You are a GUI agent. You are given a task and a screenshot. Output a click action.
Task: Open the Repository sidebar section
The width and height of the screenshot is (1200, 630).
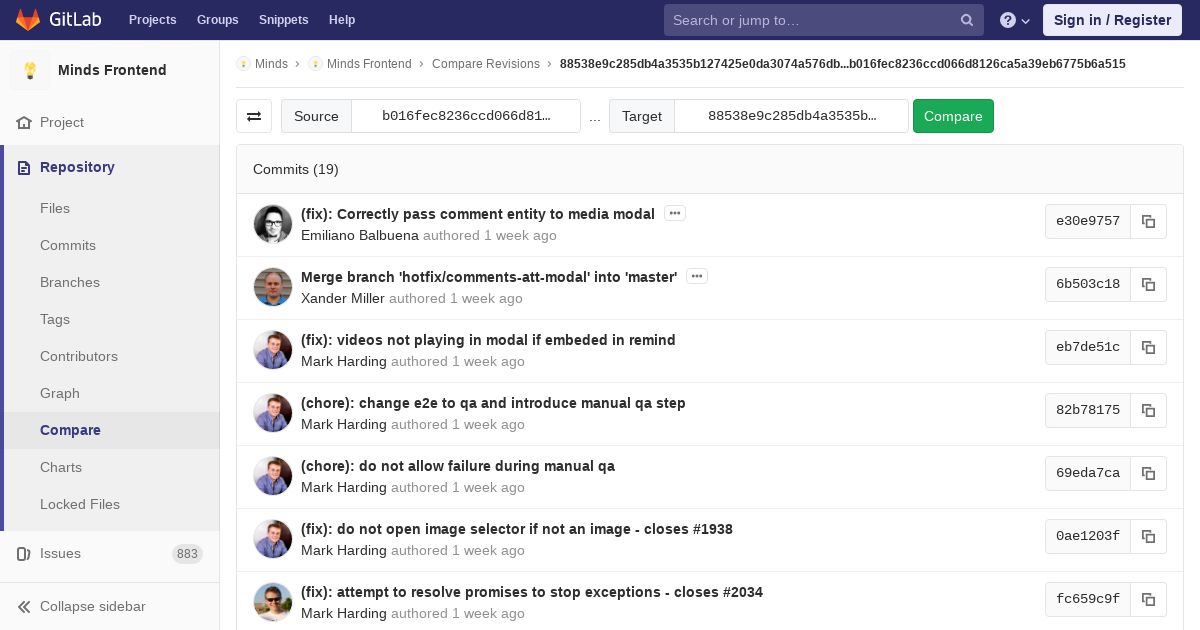pos(112,167)
